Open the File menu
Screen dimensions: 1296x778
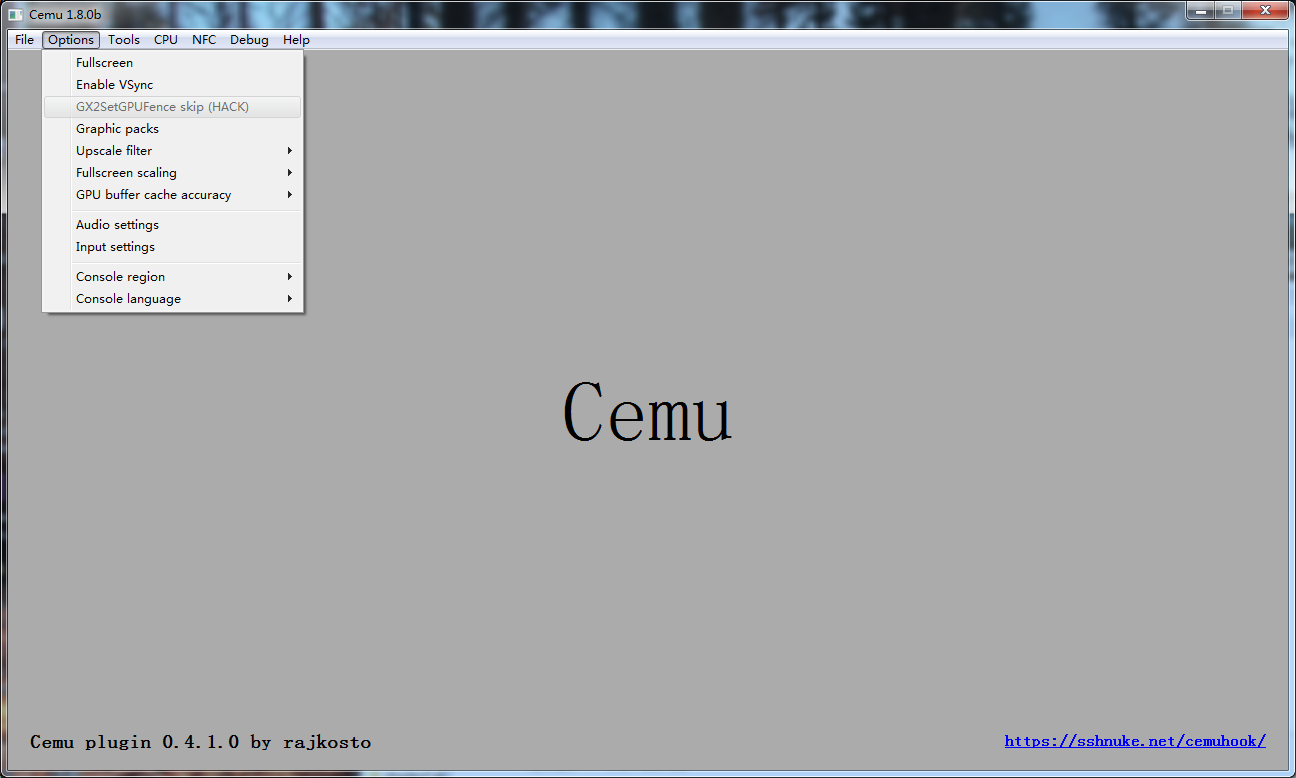pos(25,40)
